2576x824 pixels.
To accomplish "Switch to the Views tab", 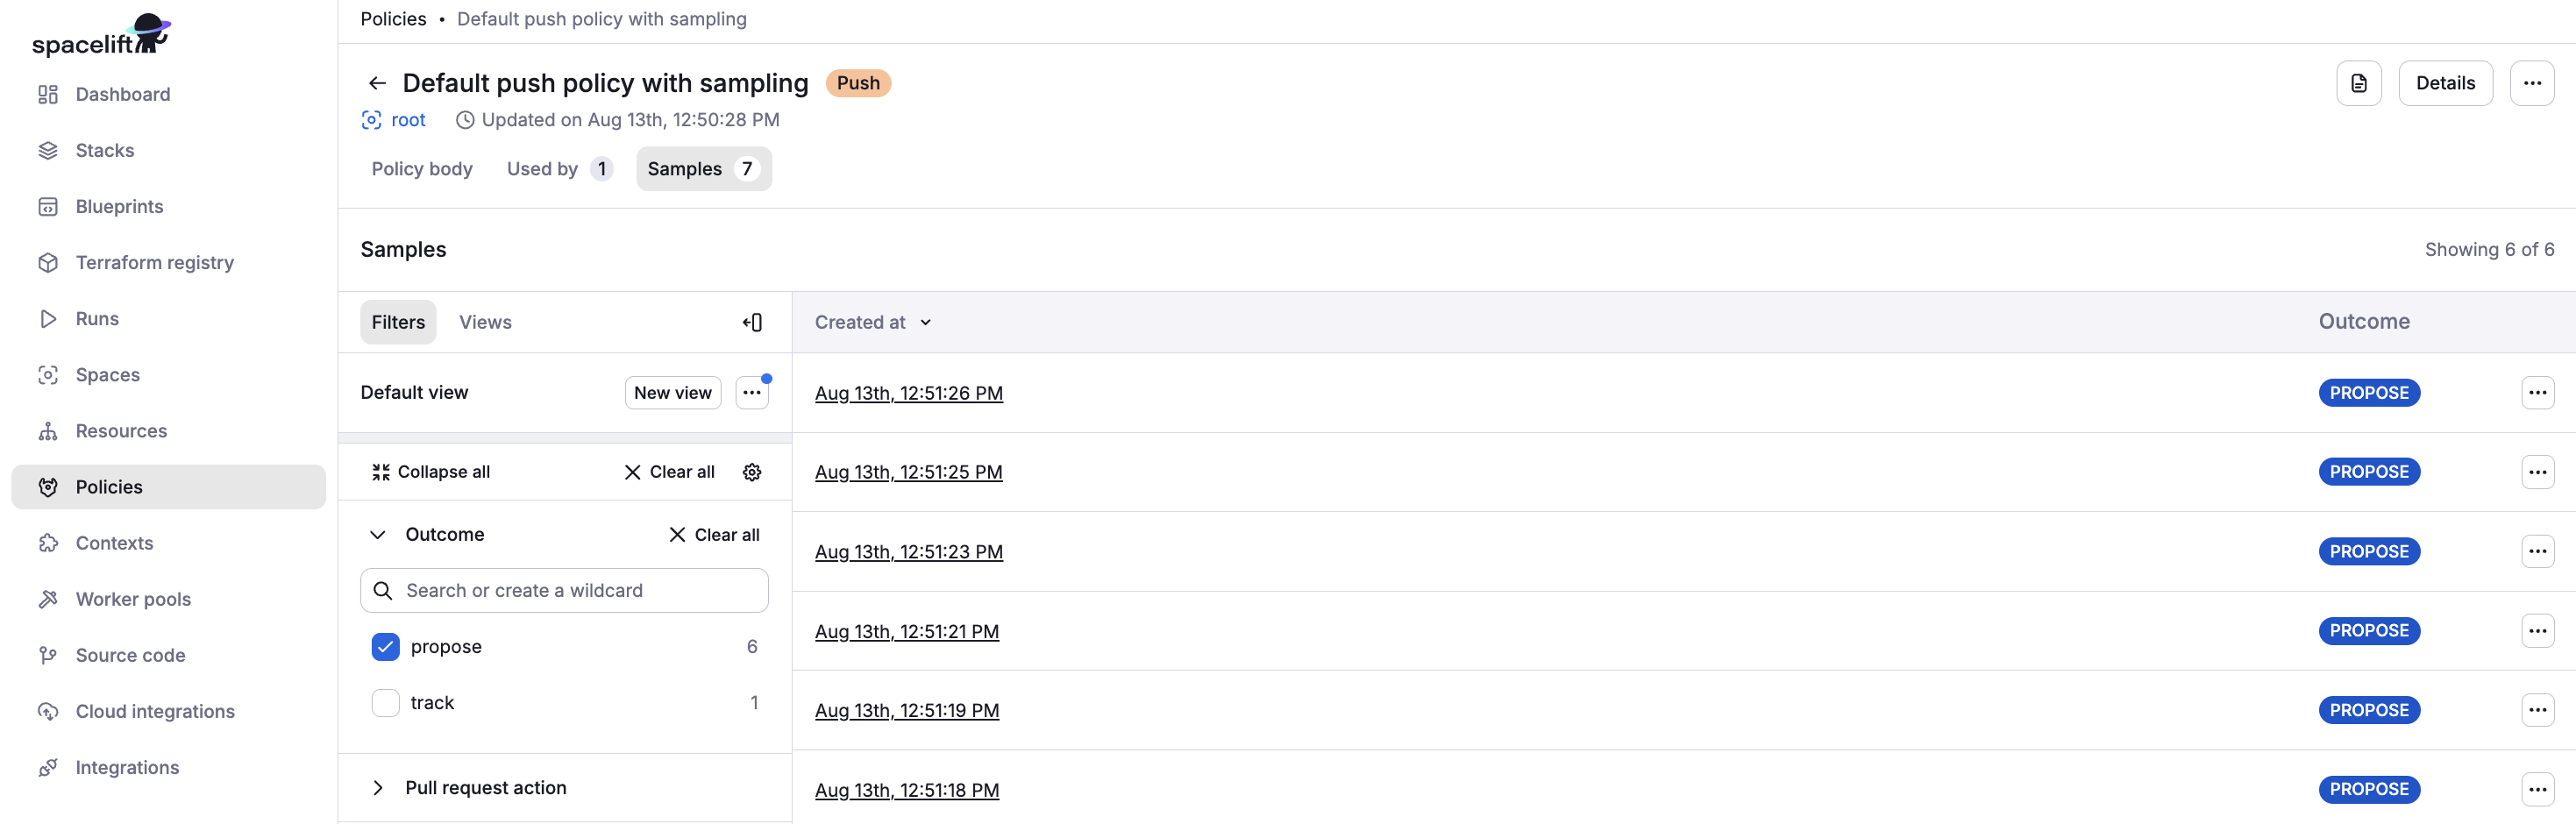I will point(485,322).
